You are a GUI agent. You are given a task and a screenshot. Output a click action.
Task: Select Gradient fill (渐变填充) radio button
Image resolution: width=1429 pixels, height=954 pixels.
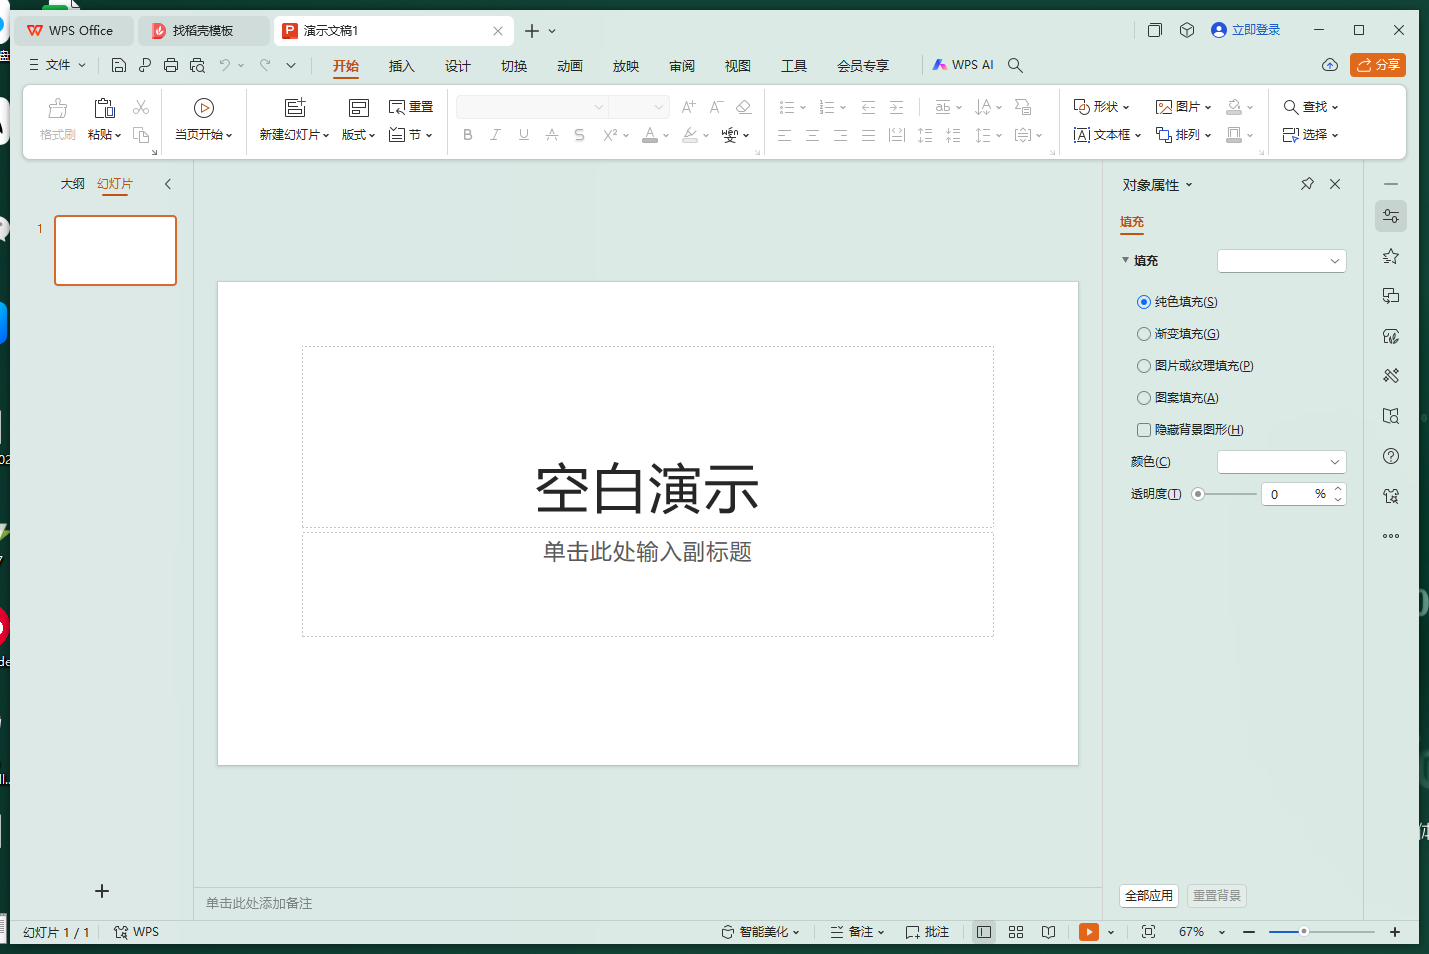[x=1144, y=334]
